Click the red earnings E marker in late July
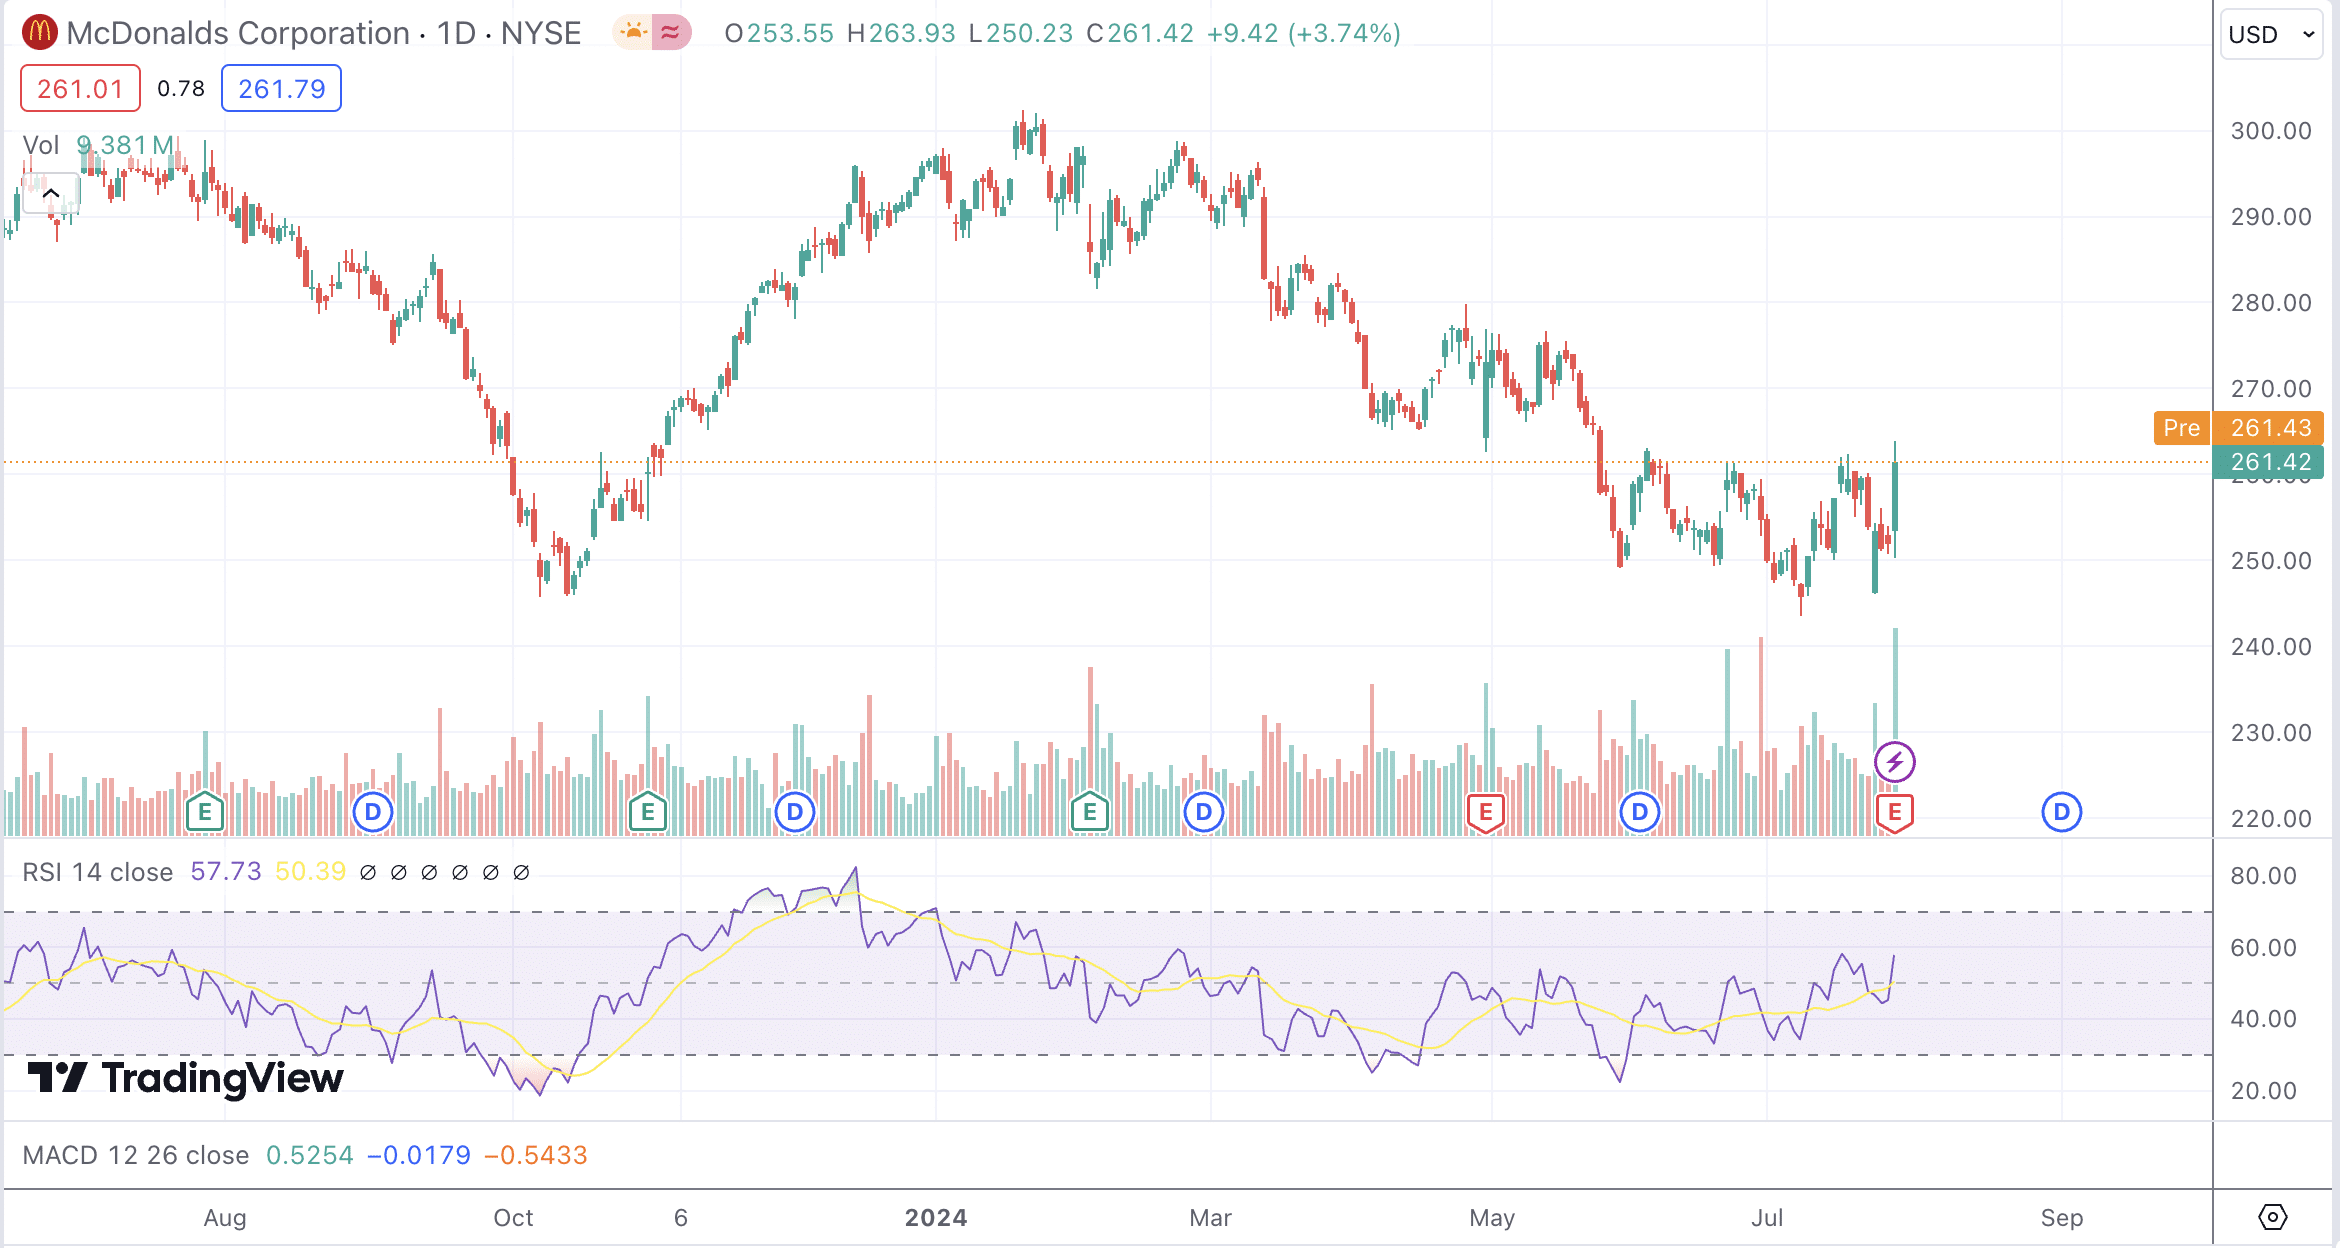 coord(1894,812)
